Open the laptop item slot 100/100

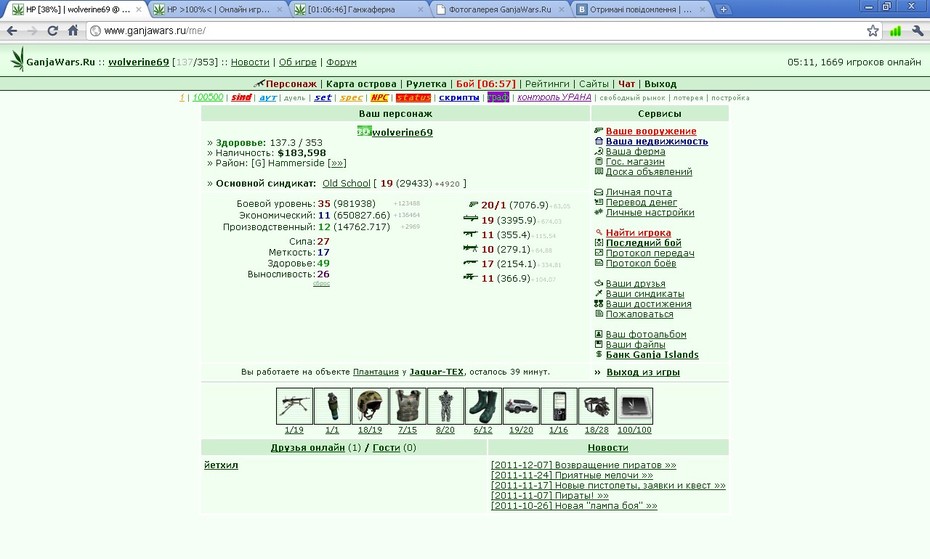(x=635, y=406)
